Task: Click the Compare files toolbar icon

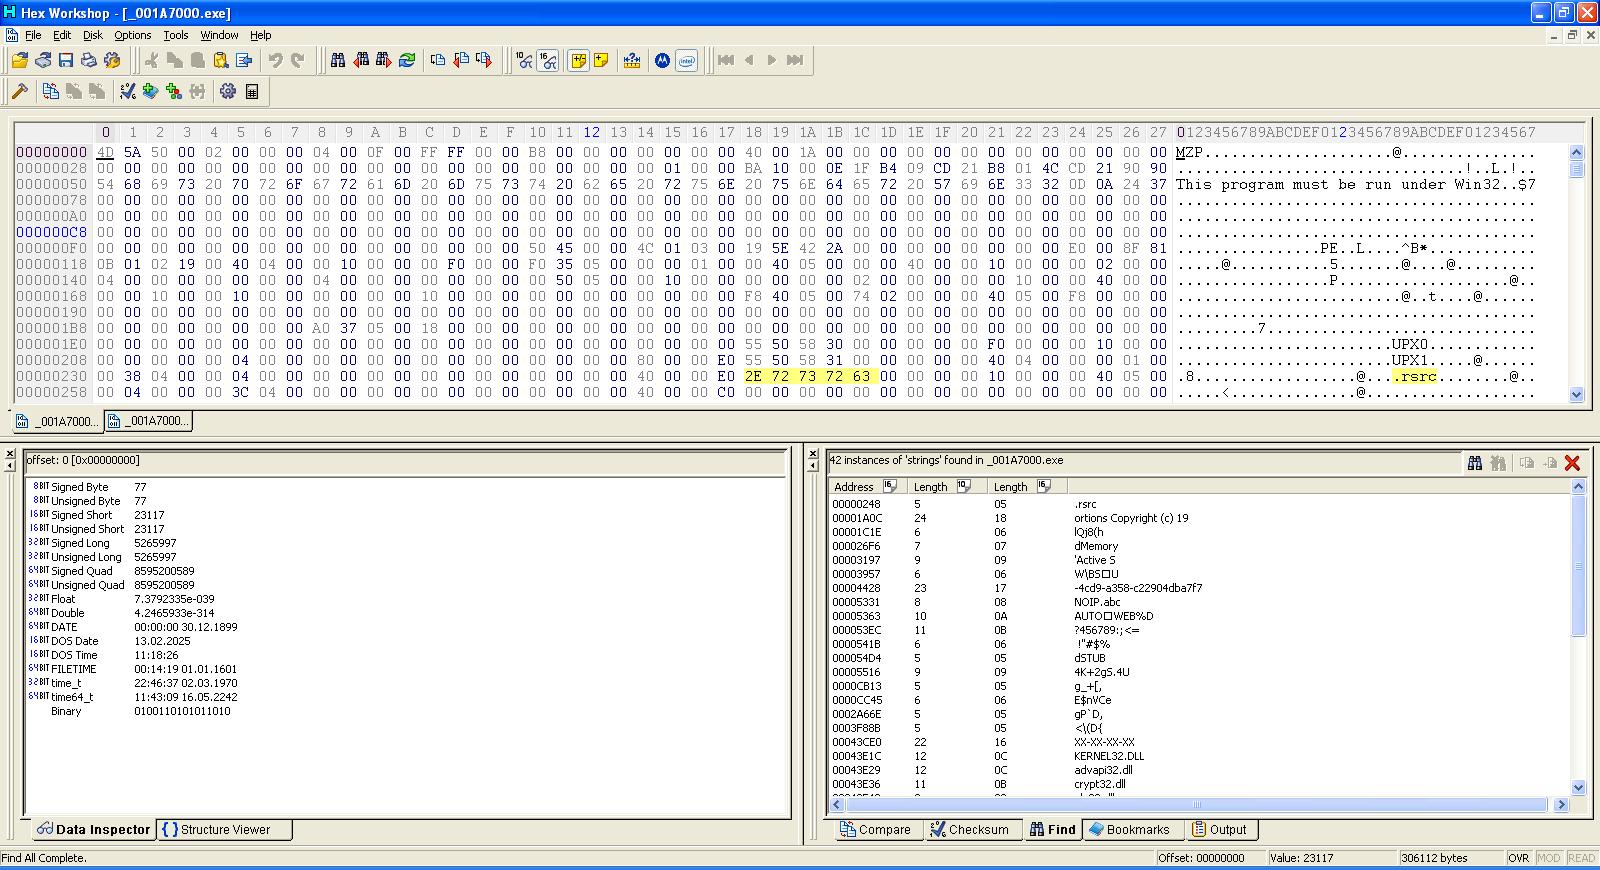Action: pyautogui.click(x=51, y=91)
